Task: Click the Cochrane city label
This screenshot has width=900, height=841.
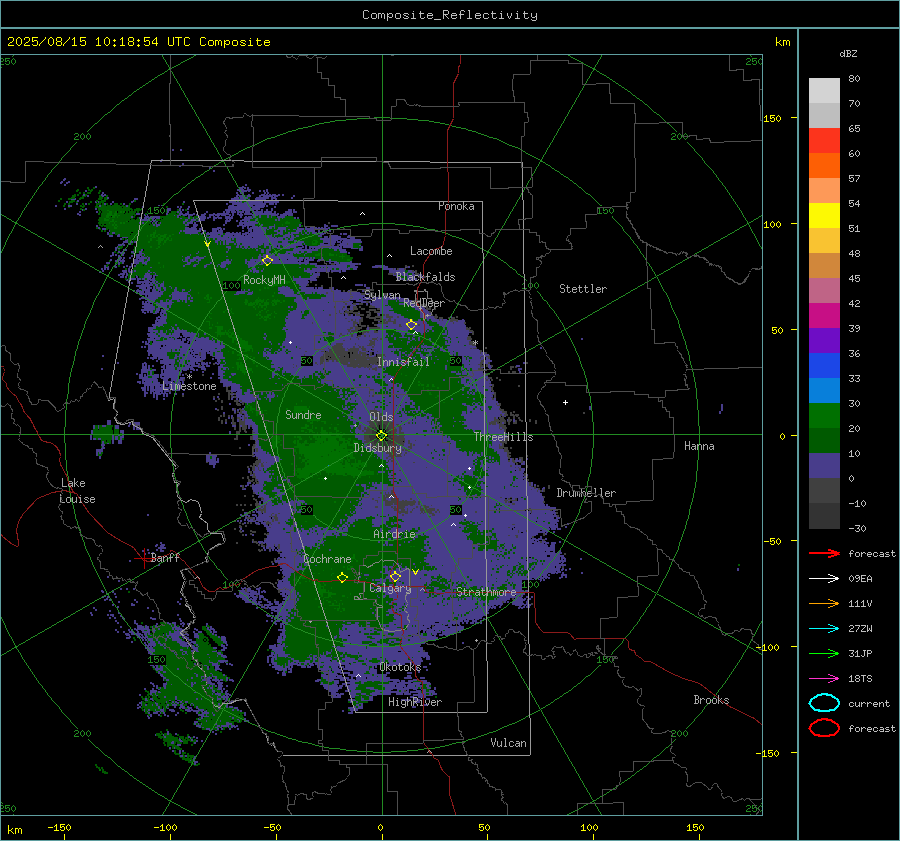Action: click(x=327, y=559)
